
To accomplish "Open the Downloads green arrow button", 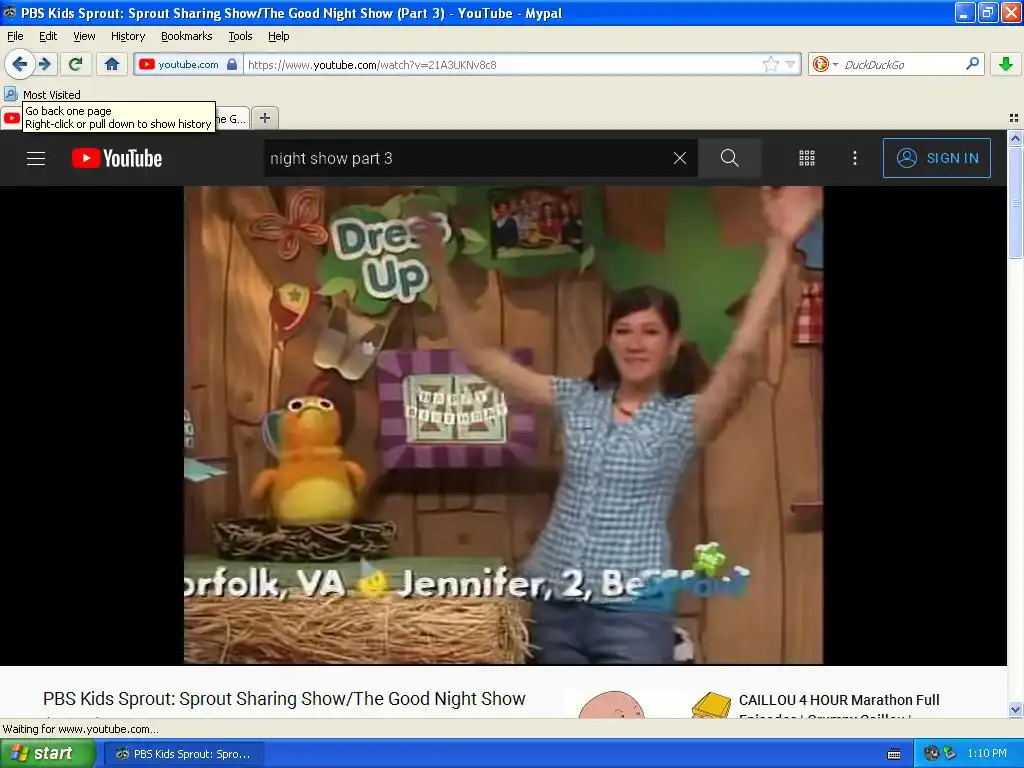I will (1006, 64).
